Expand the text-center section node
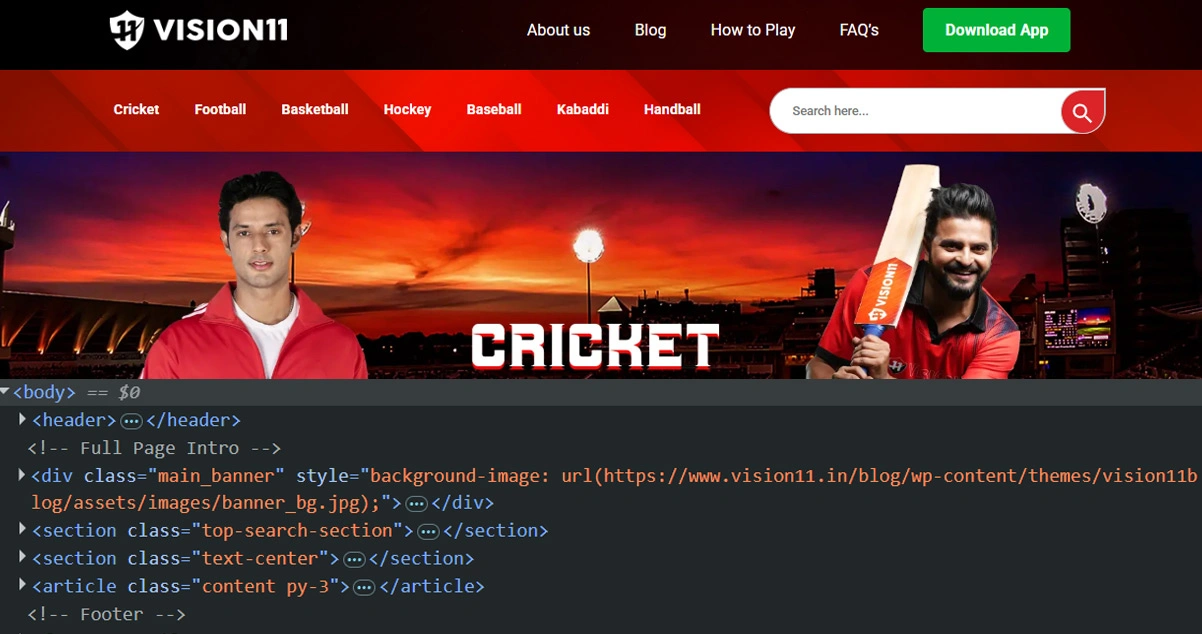This screenshot has height=634, width=1202. tap(23, 558)
